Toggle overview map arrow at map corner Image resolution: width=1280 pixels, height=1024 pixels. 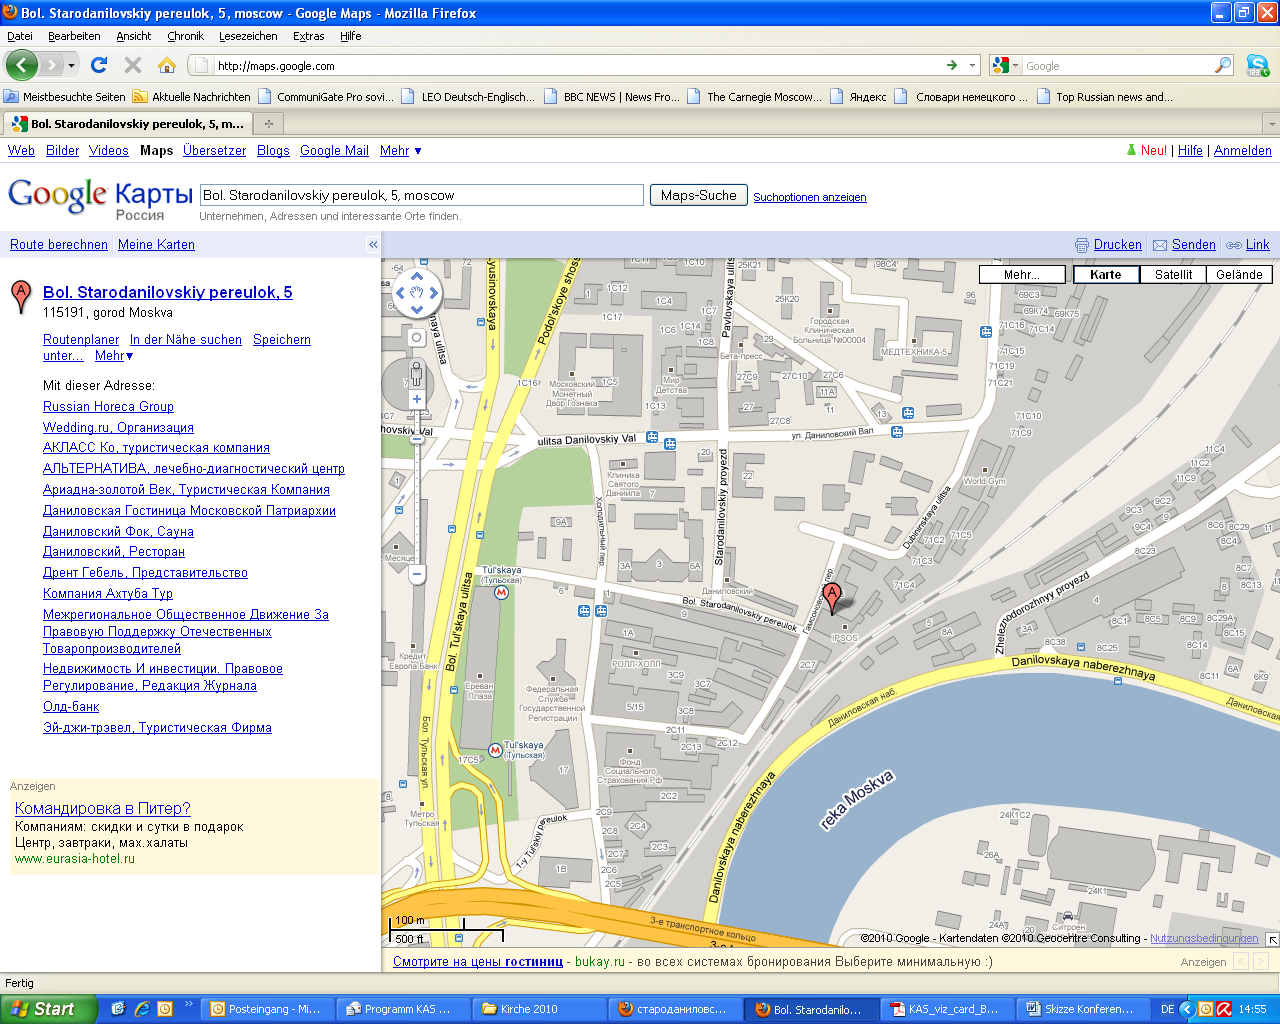1272,939
